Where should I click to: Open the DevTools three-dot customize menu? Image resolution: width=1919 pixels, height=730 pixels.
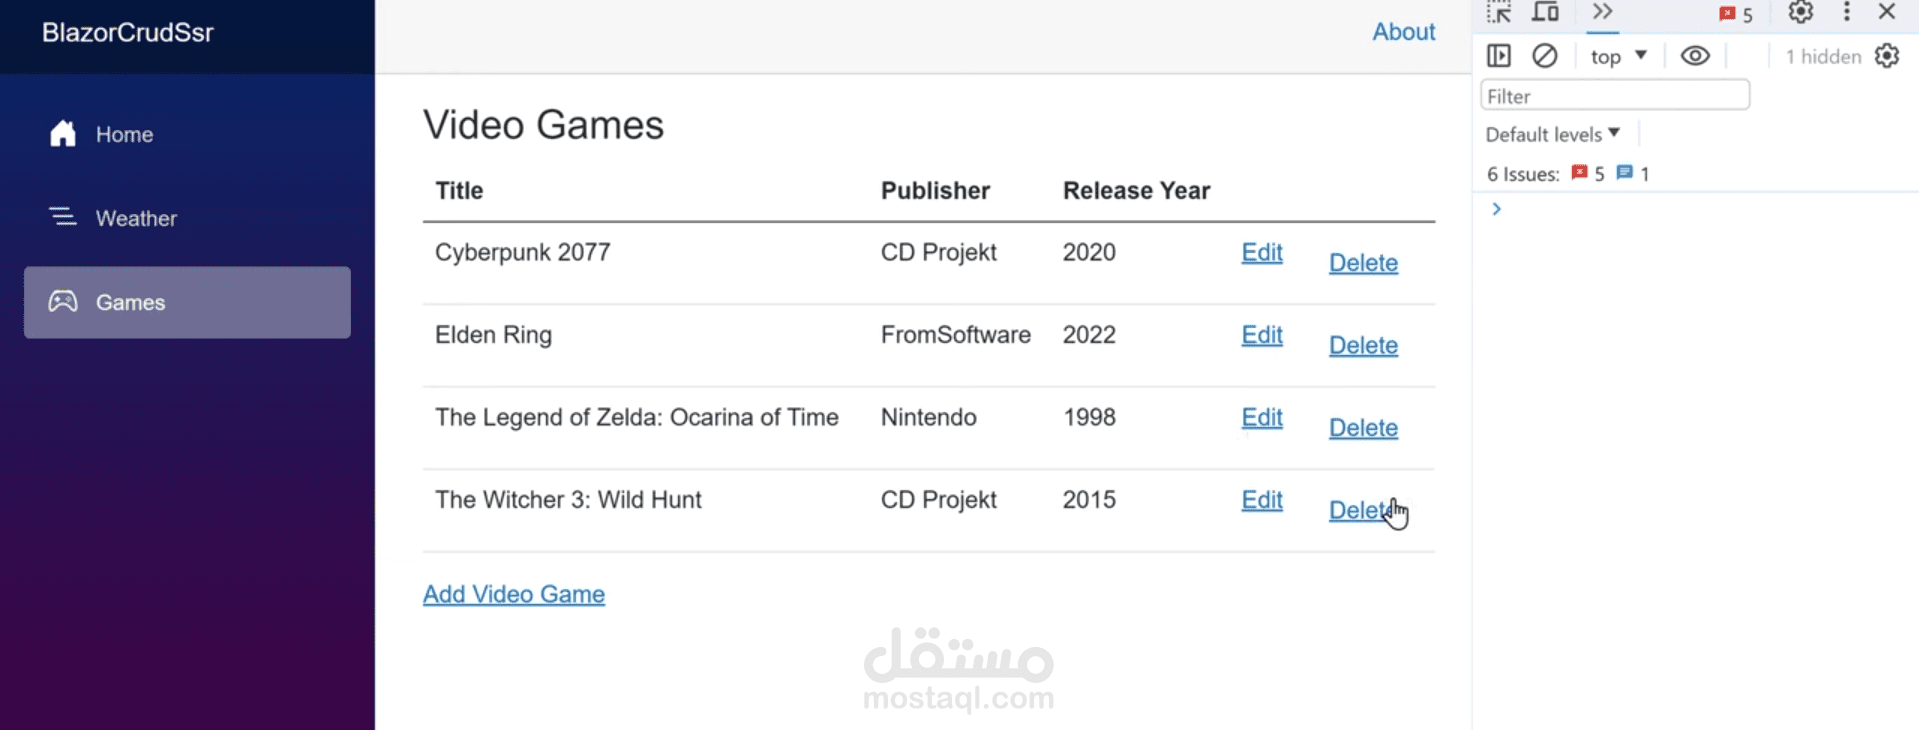coord(1846,12)
